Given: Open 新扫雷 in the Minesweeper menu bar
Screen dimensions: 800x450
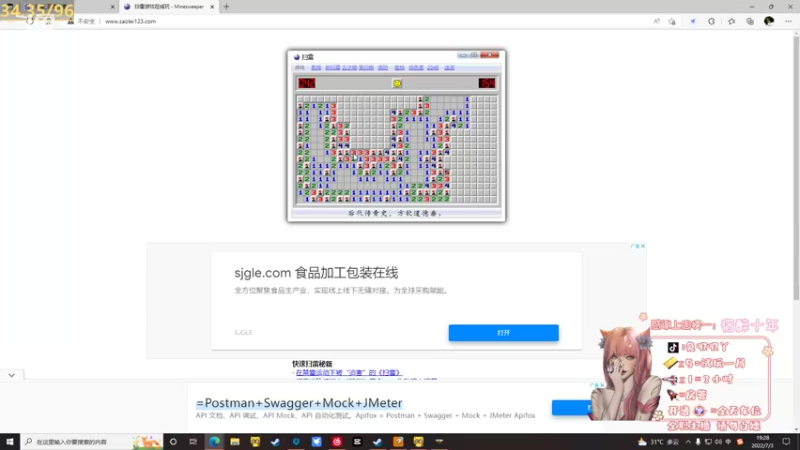Looking at the screenshot, I should click(333, 67).
